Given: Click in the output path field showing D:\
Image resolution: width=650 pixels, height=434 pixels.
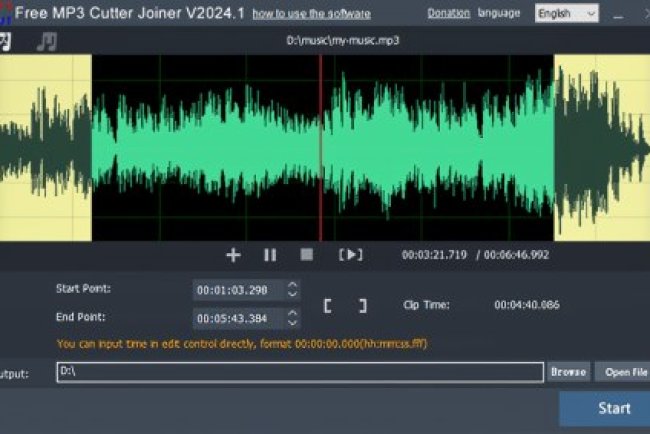Looking at the screenshot, I should coord(300,372).
